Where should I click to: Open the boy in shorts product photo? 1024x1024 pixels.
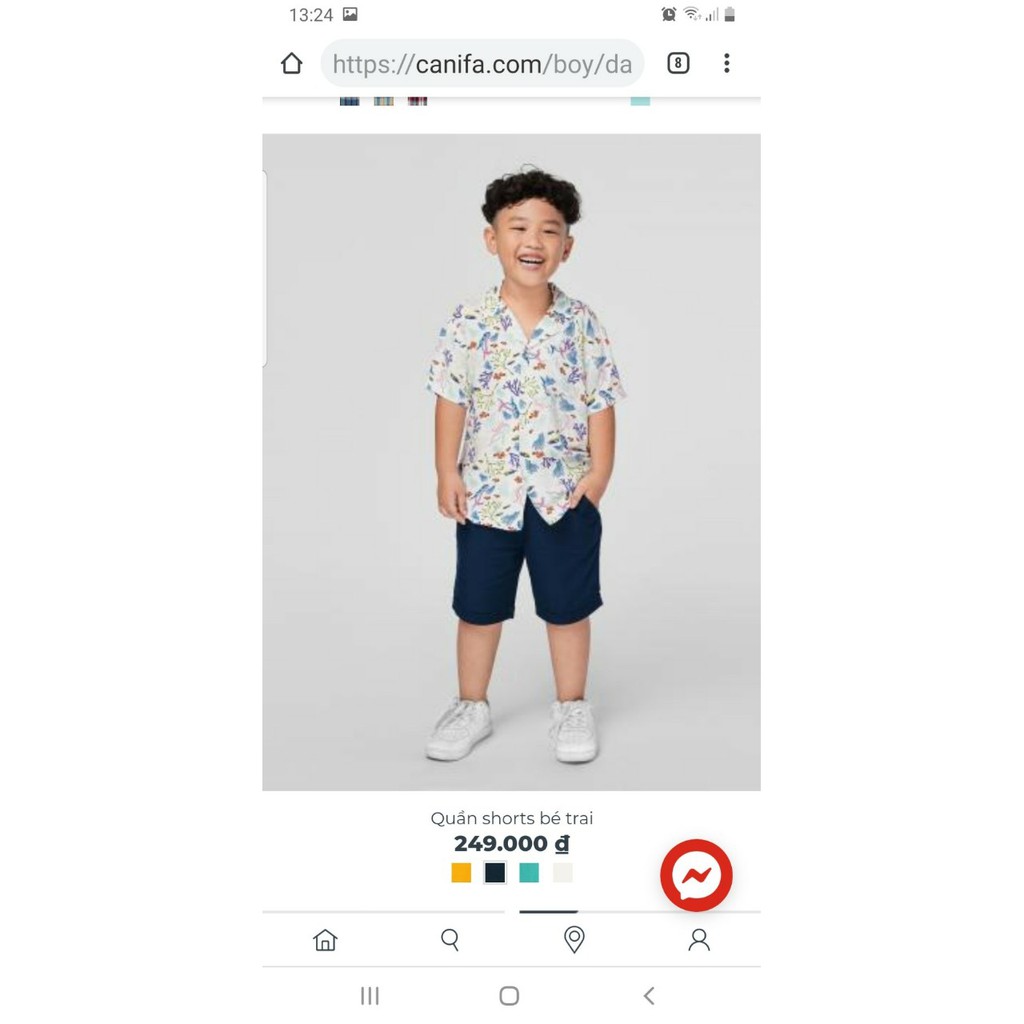(511, 462)
